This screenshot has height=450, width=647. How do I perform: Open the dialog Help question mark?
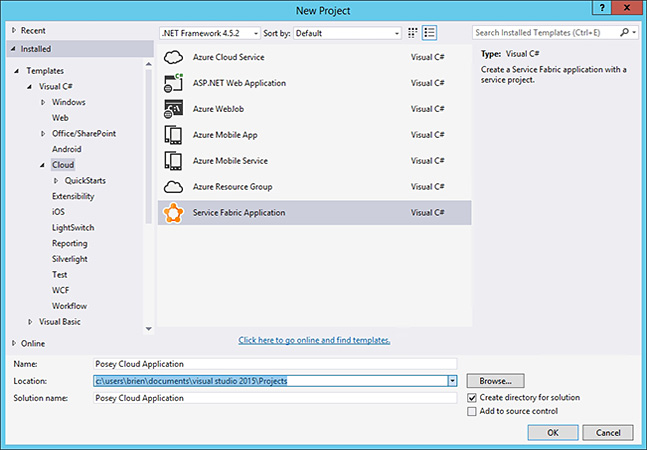coord(602,8)
